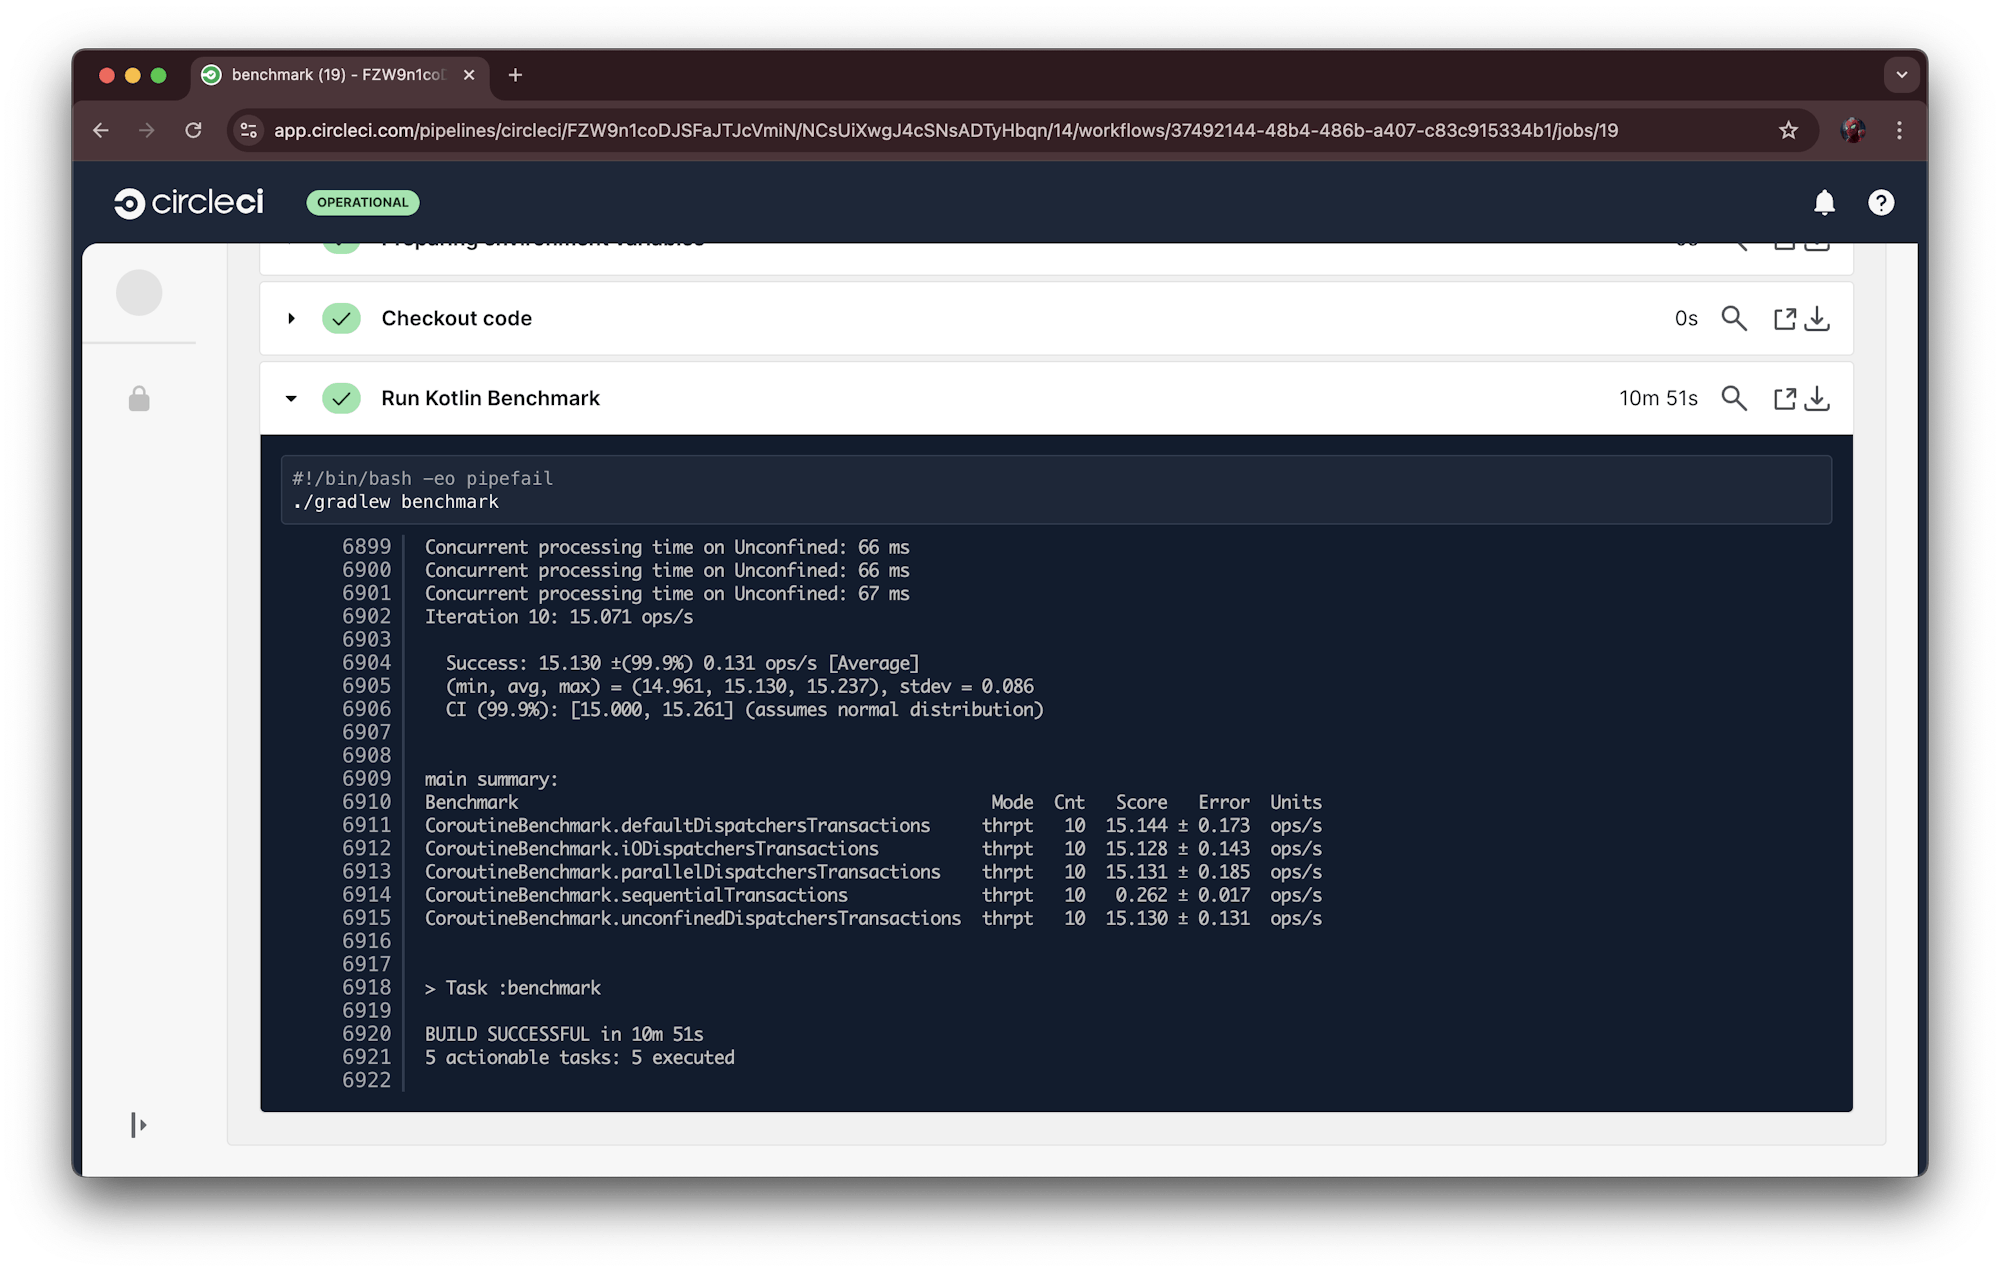The height and width of the screenshot is (1272, 2000).
Task: Bookmark this page with the star
Action: click(1787, 130)
